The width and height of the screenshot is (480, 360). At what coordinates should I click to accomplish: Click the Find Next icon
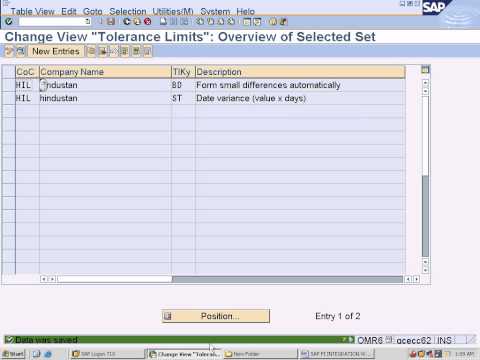pos(184,22)
